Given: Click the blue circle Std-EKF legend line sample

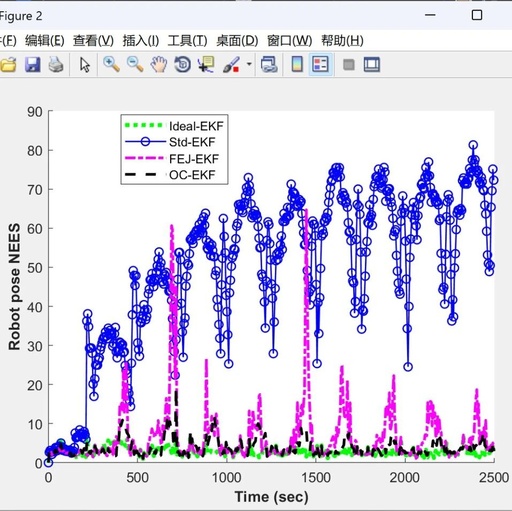Looking at the screenshot, I should (x=145, y=142).
